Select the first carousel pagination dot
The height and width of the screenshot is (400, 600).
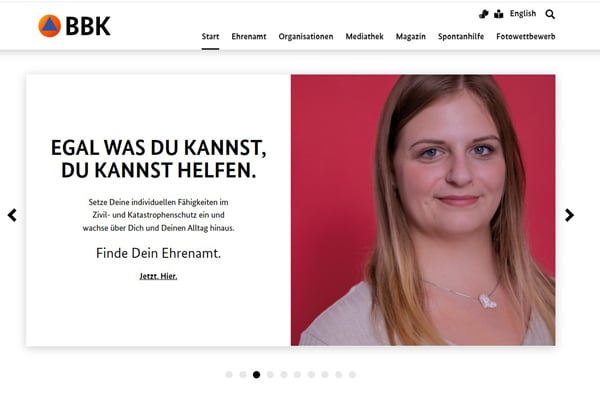(x=229, y=374)
